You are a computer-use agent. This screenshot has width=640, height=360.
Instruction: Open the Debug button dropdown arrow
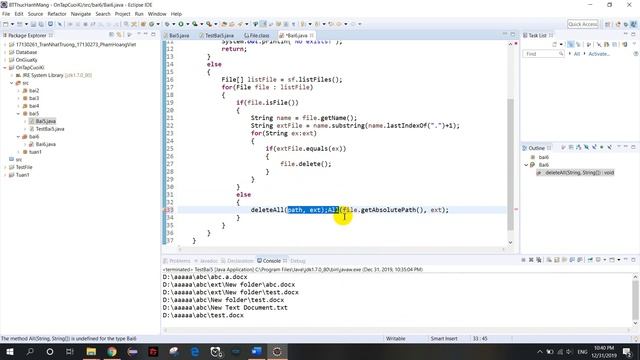point(173,24)
